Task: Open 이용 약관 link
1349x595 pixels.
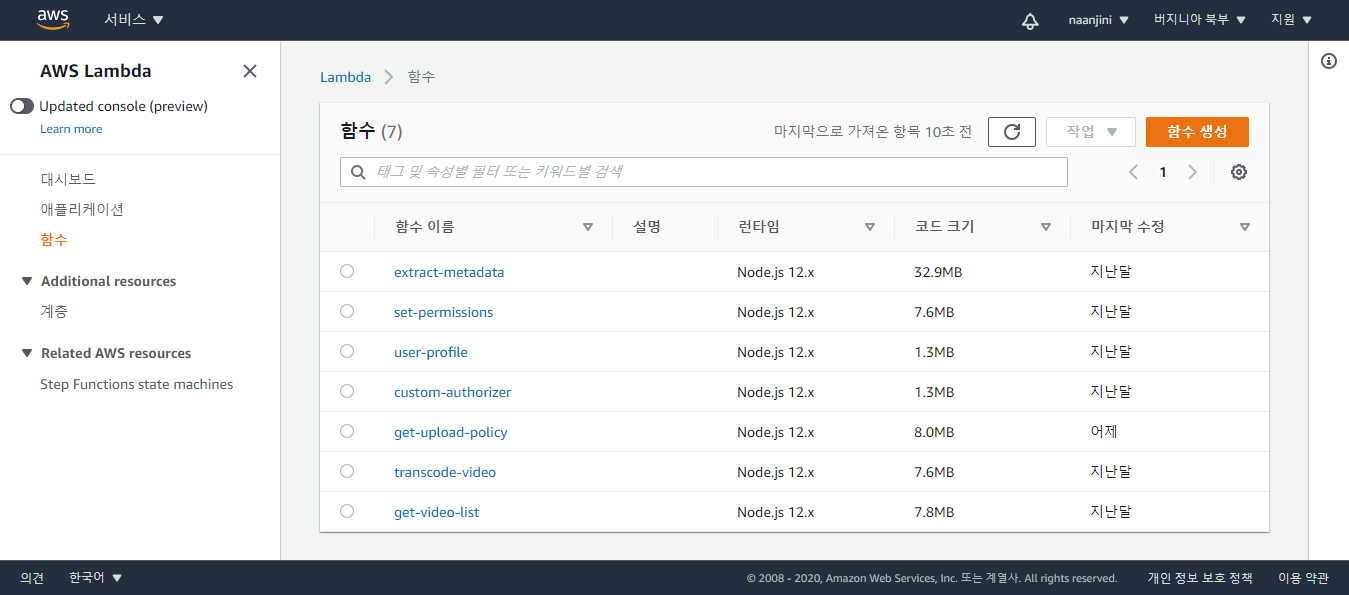Action: click(x=1303, y=578)
